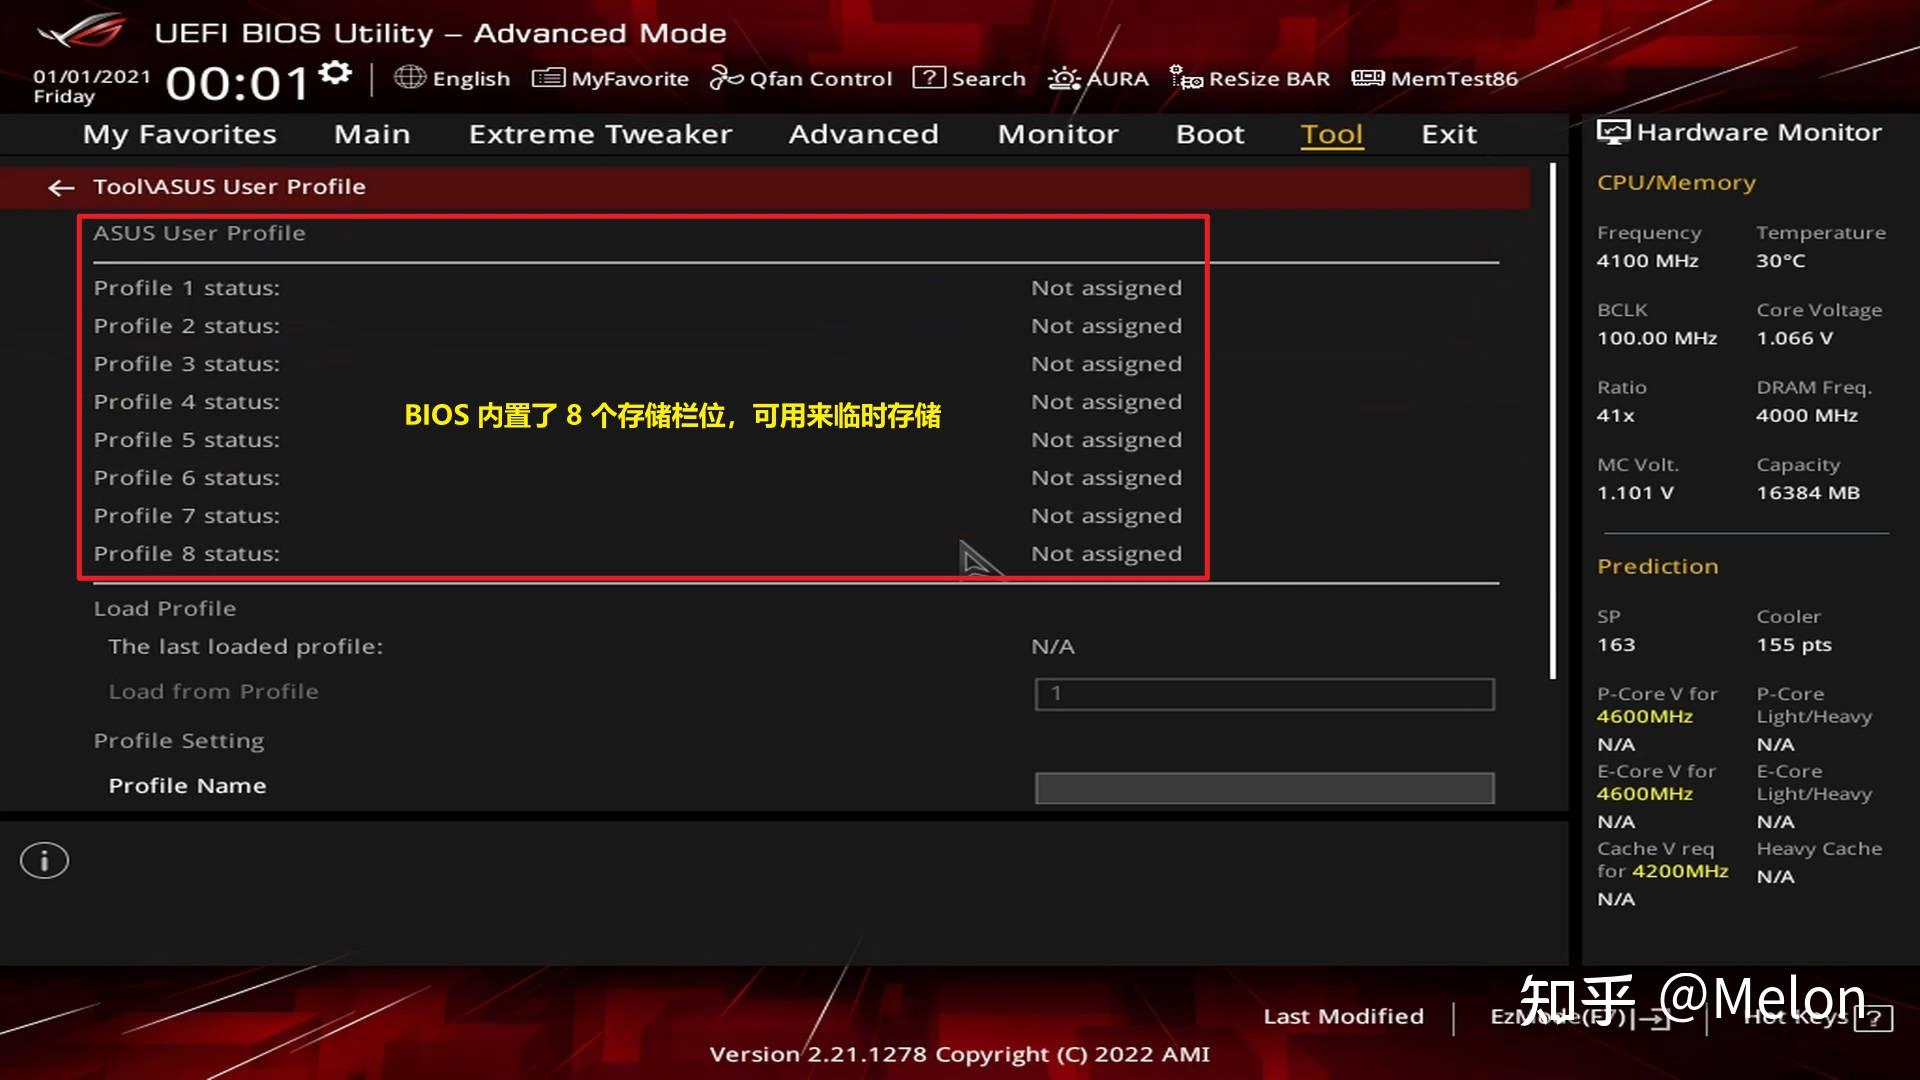The image size is (1920, 1080).
Task: Open the Boot menu tab
Action: tap(1210, 134)
